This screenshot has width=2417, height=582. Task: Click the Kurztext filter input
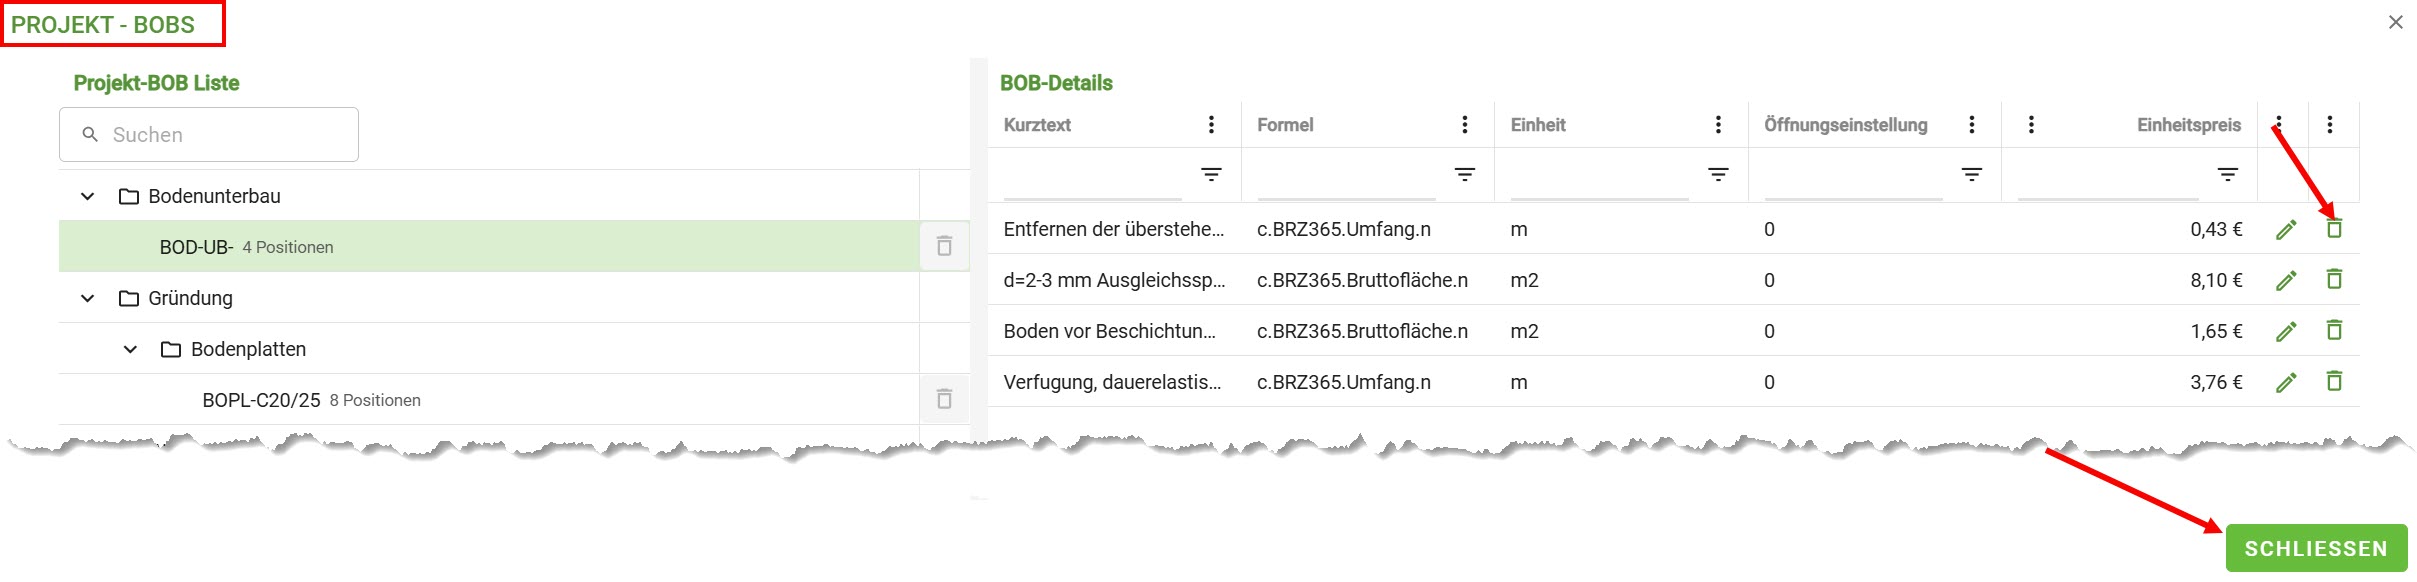(1092, 178)
